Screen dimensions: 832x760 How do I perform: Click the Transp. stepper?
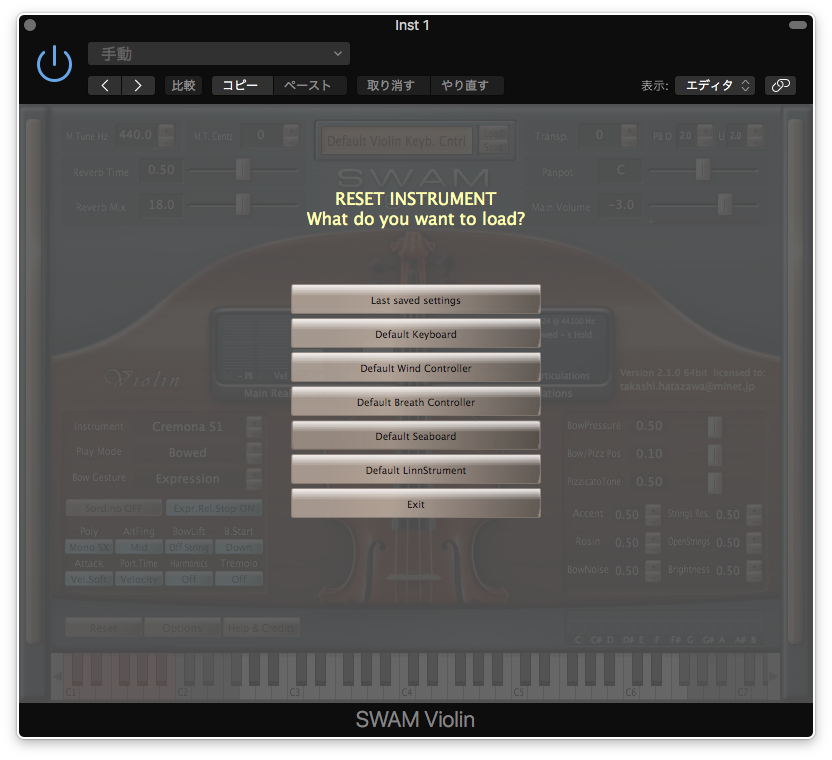[x=629, y=135]
